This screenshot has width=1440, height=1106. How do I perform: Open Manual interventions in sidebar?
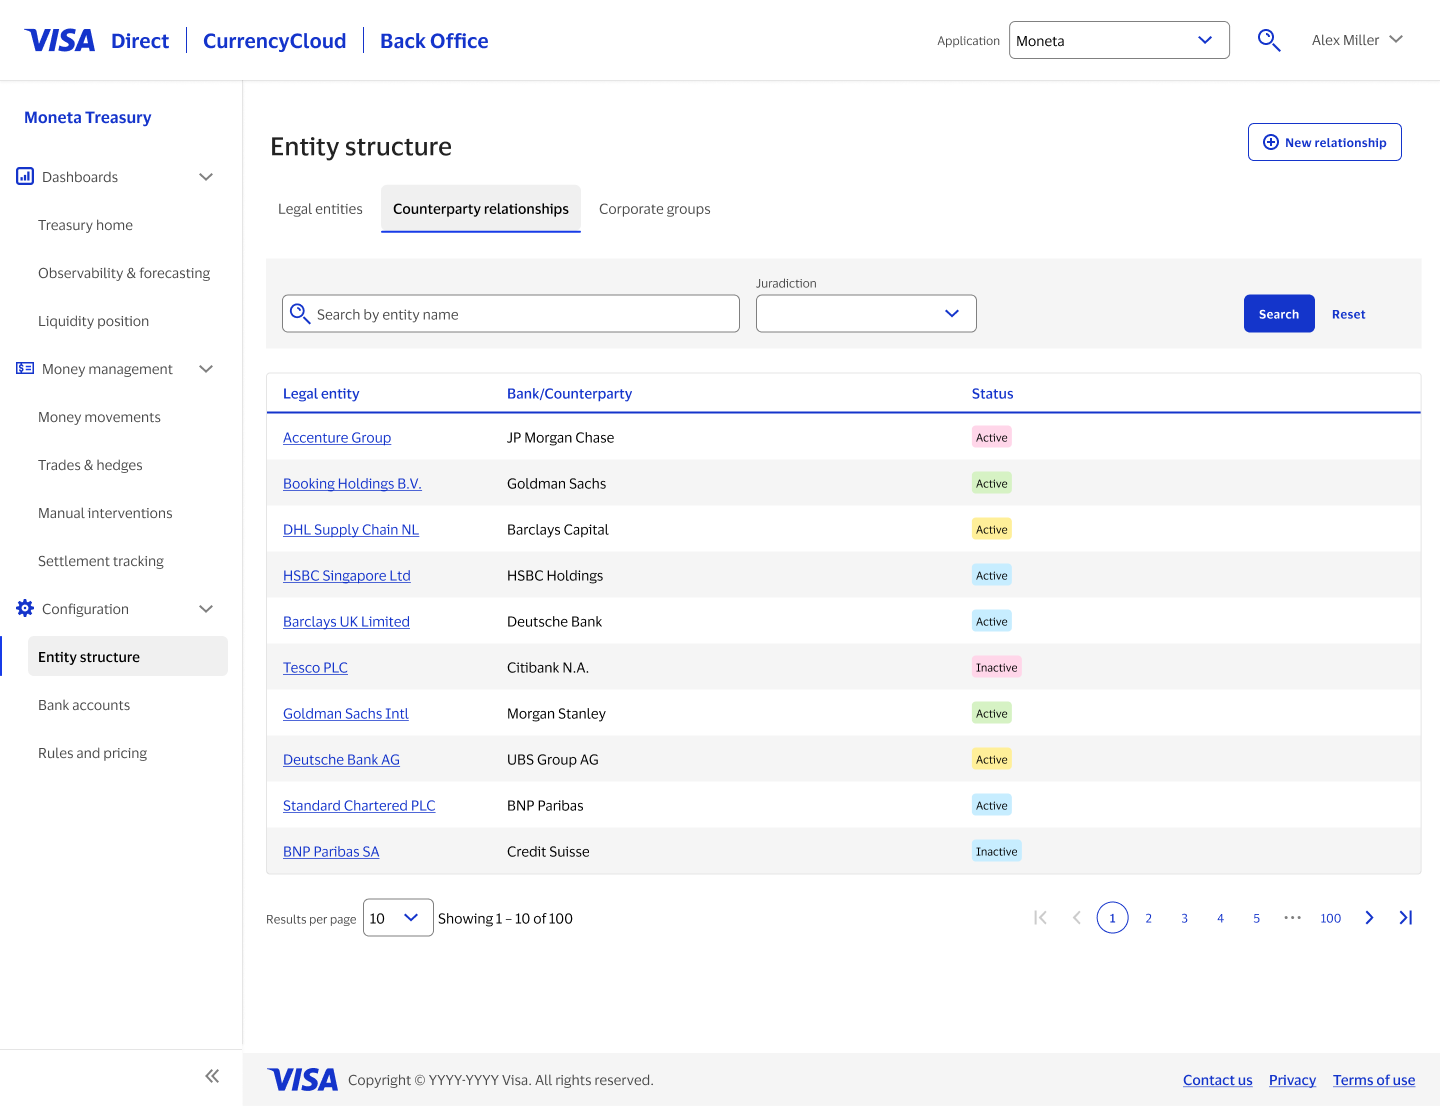pos(105,513)
